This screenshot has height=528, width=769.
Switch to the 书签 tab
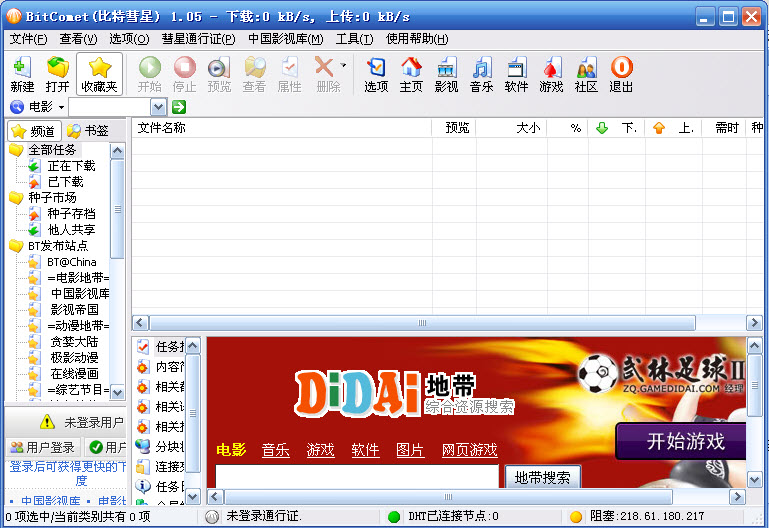pos(88,131)
